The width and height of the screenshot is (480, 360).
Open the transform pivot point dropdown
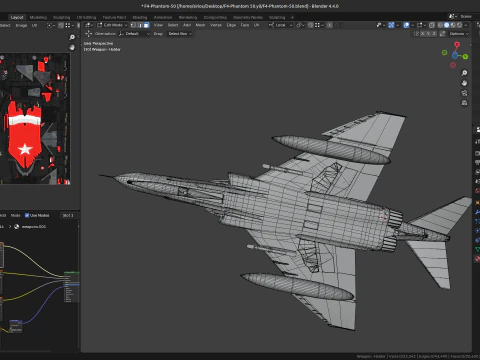pyautogui.click(x=300, y=25)
